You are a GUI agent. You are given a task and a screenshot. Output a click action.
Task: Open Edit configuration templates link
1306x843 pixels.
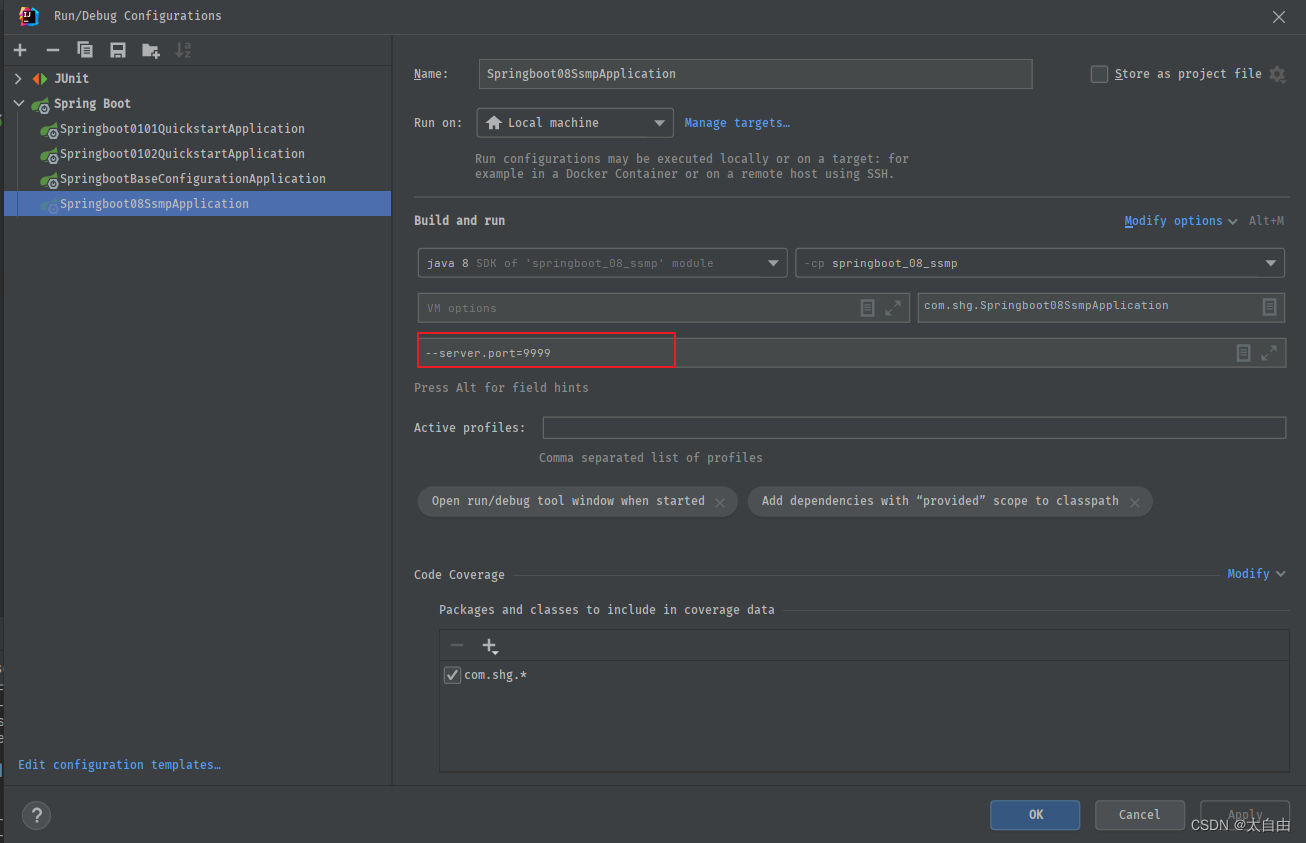119,765
